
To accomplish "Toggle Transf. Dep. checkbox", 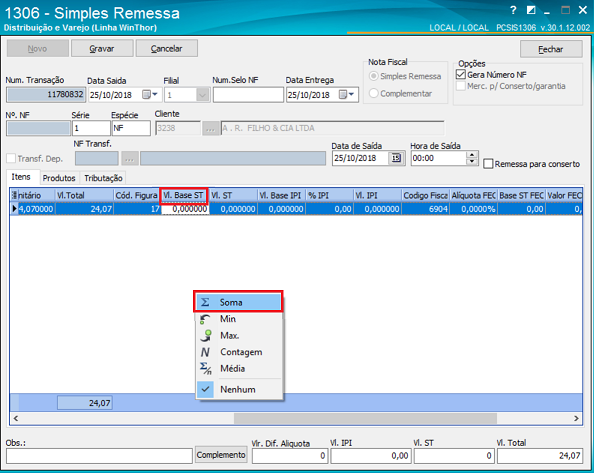I will click(x=11, y=158).
